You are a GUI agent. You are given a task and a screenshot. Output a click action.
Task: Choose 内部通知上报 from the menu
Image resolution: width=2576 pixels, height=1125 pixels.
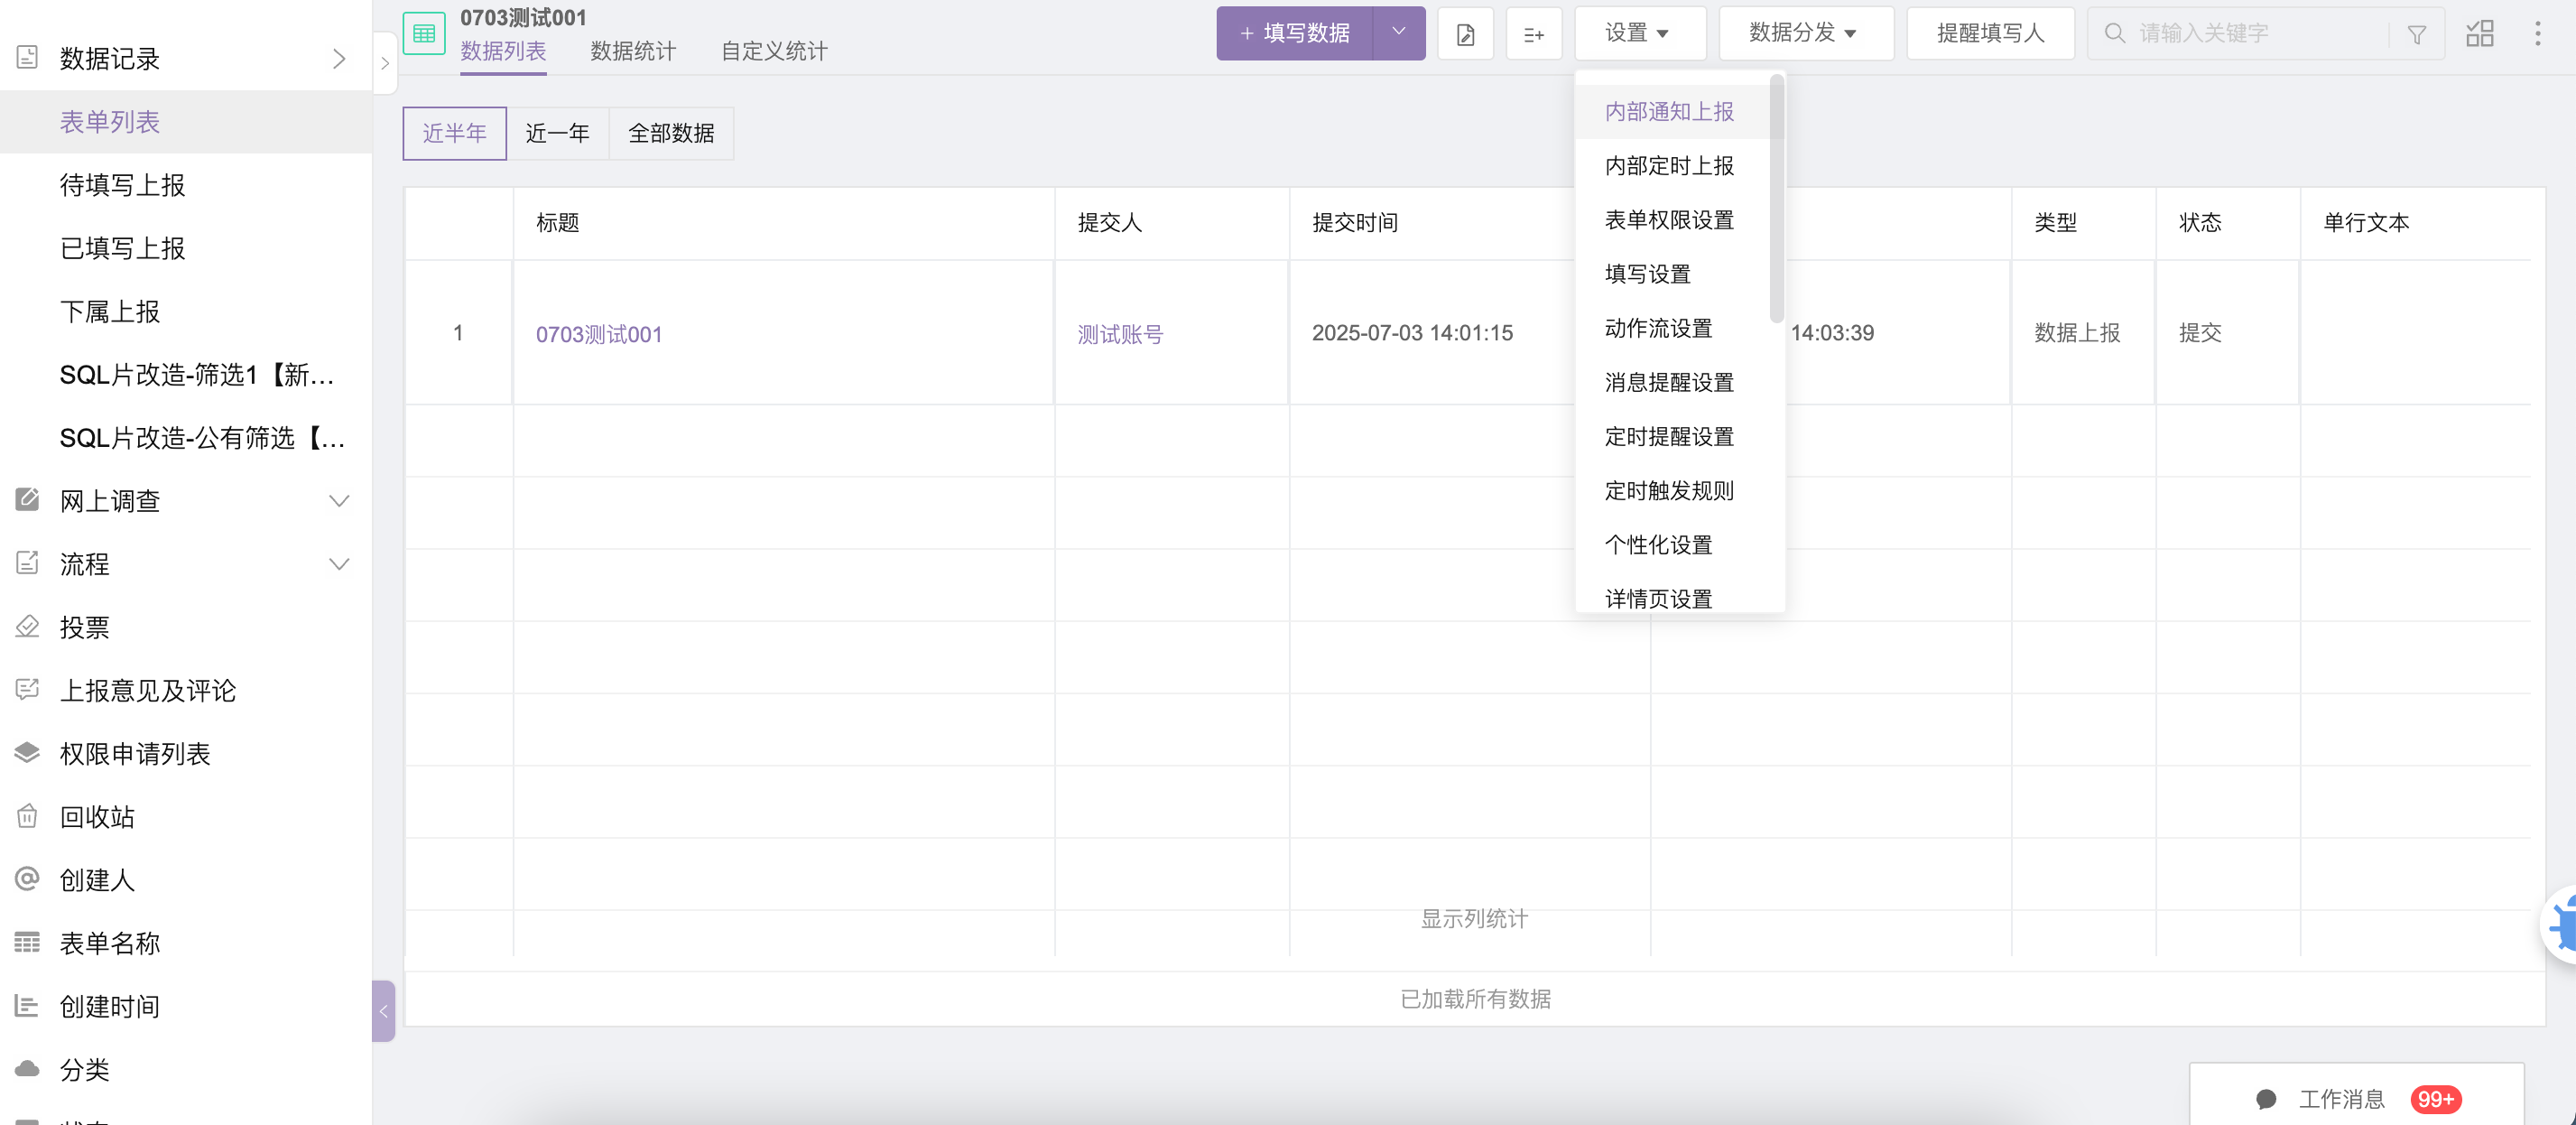[1672, 111]
